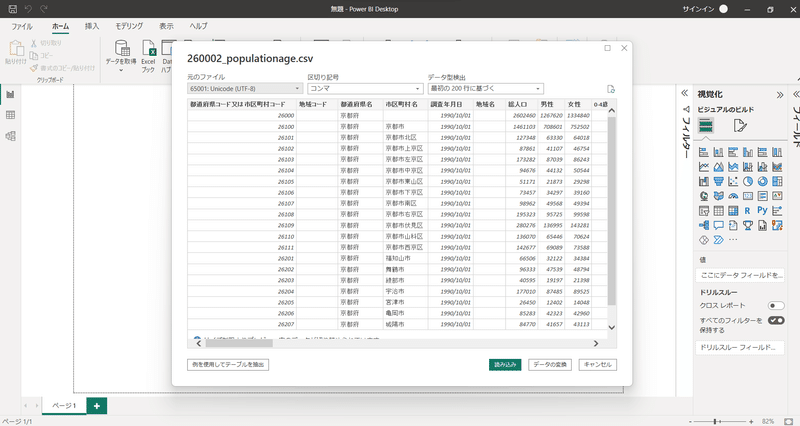Click the ドリルスルー フィールド well
The image size is (800, 426).
[x=740, y=347]
